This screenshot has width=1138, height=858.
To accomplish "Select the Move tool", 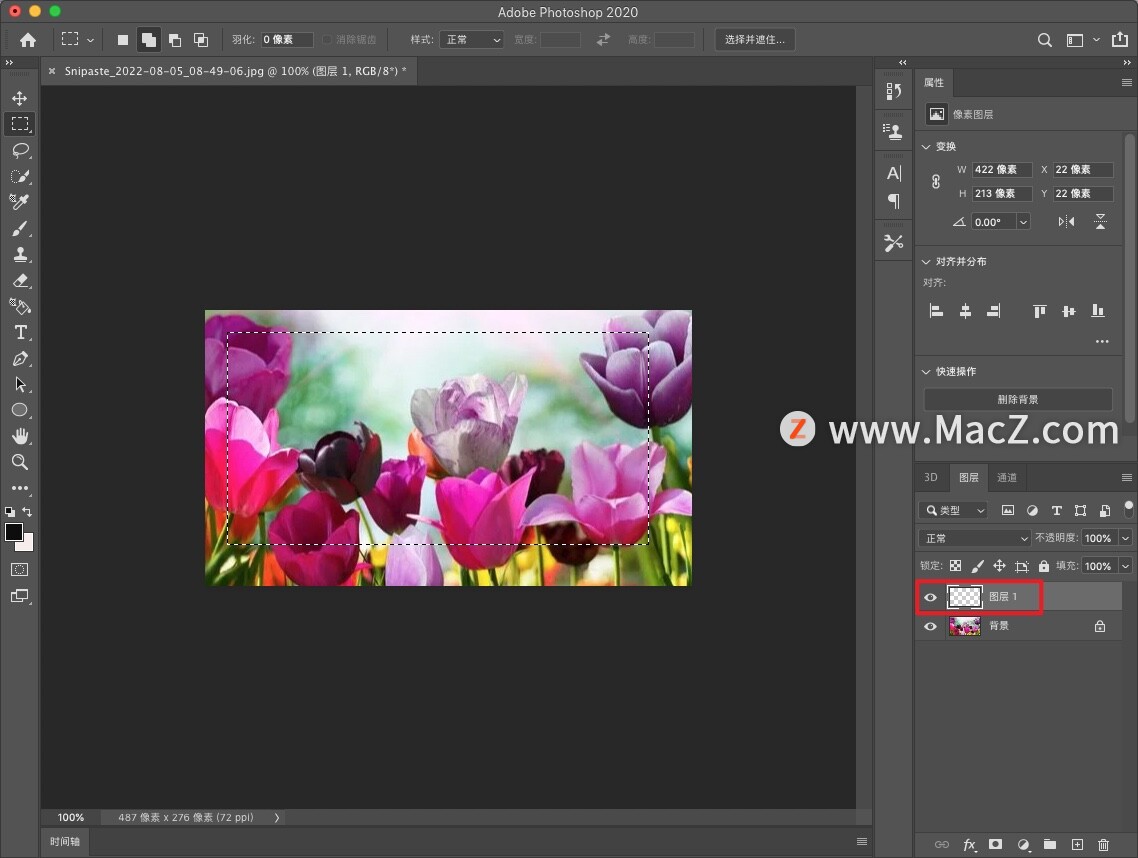I will point(20,98).
